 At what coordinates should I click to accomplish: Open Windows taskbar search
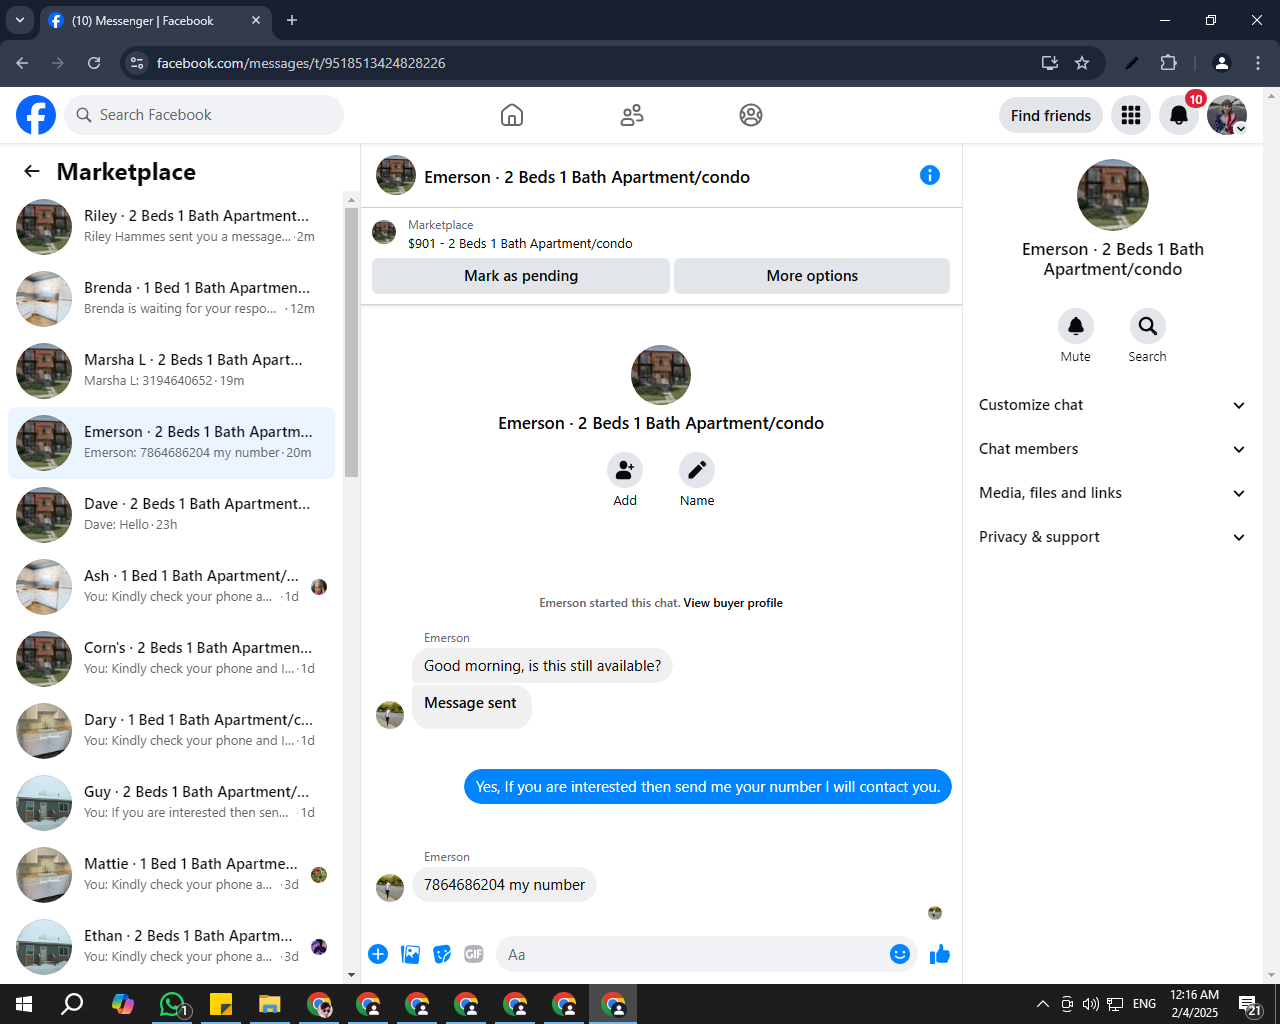point(72,1004)
